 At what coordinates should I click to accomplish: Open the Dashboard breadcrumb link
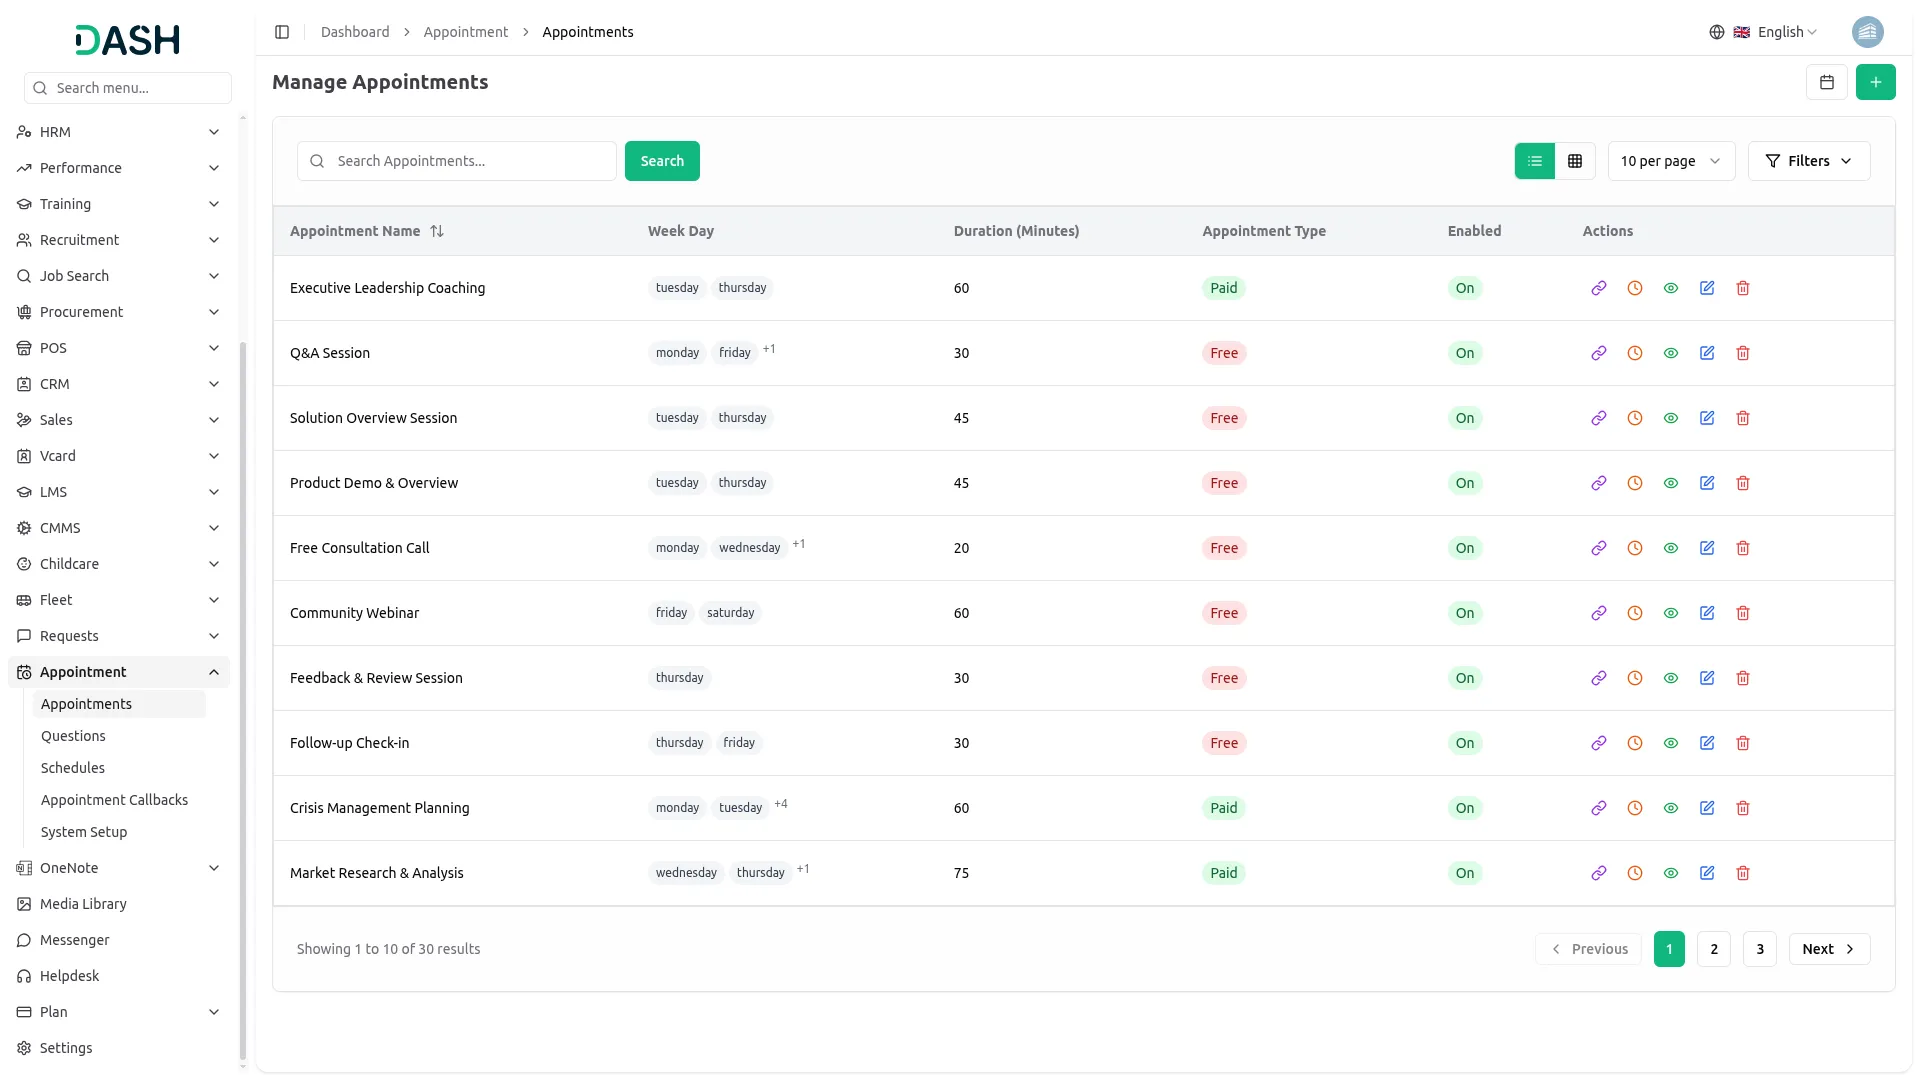pos(355,32)
